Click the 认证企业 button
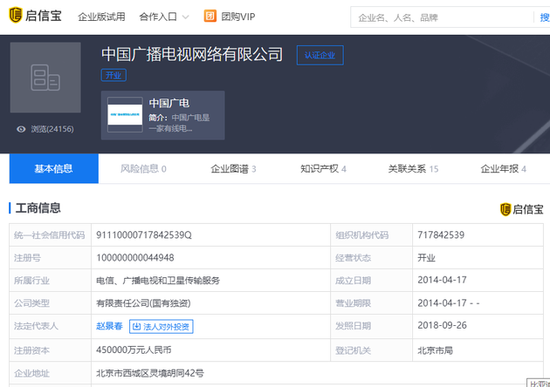This screenshot has height=387, width=550. click(320, 55)
